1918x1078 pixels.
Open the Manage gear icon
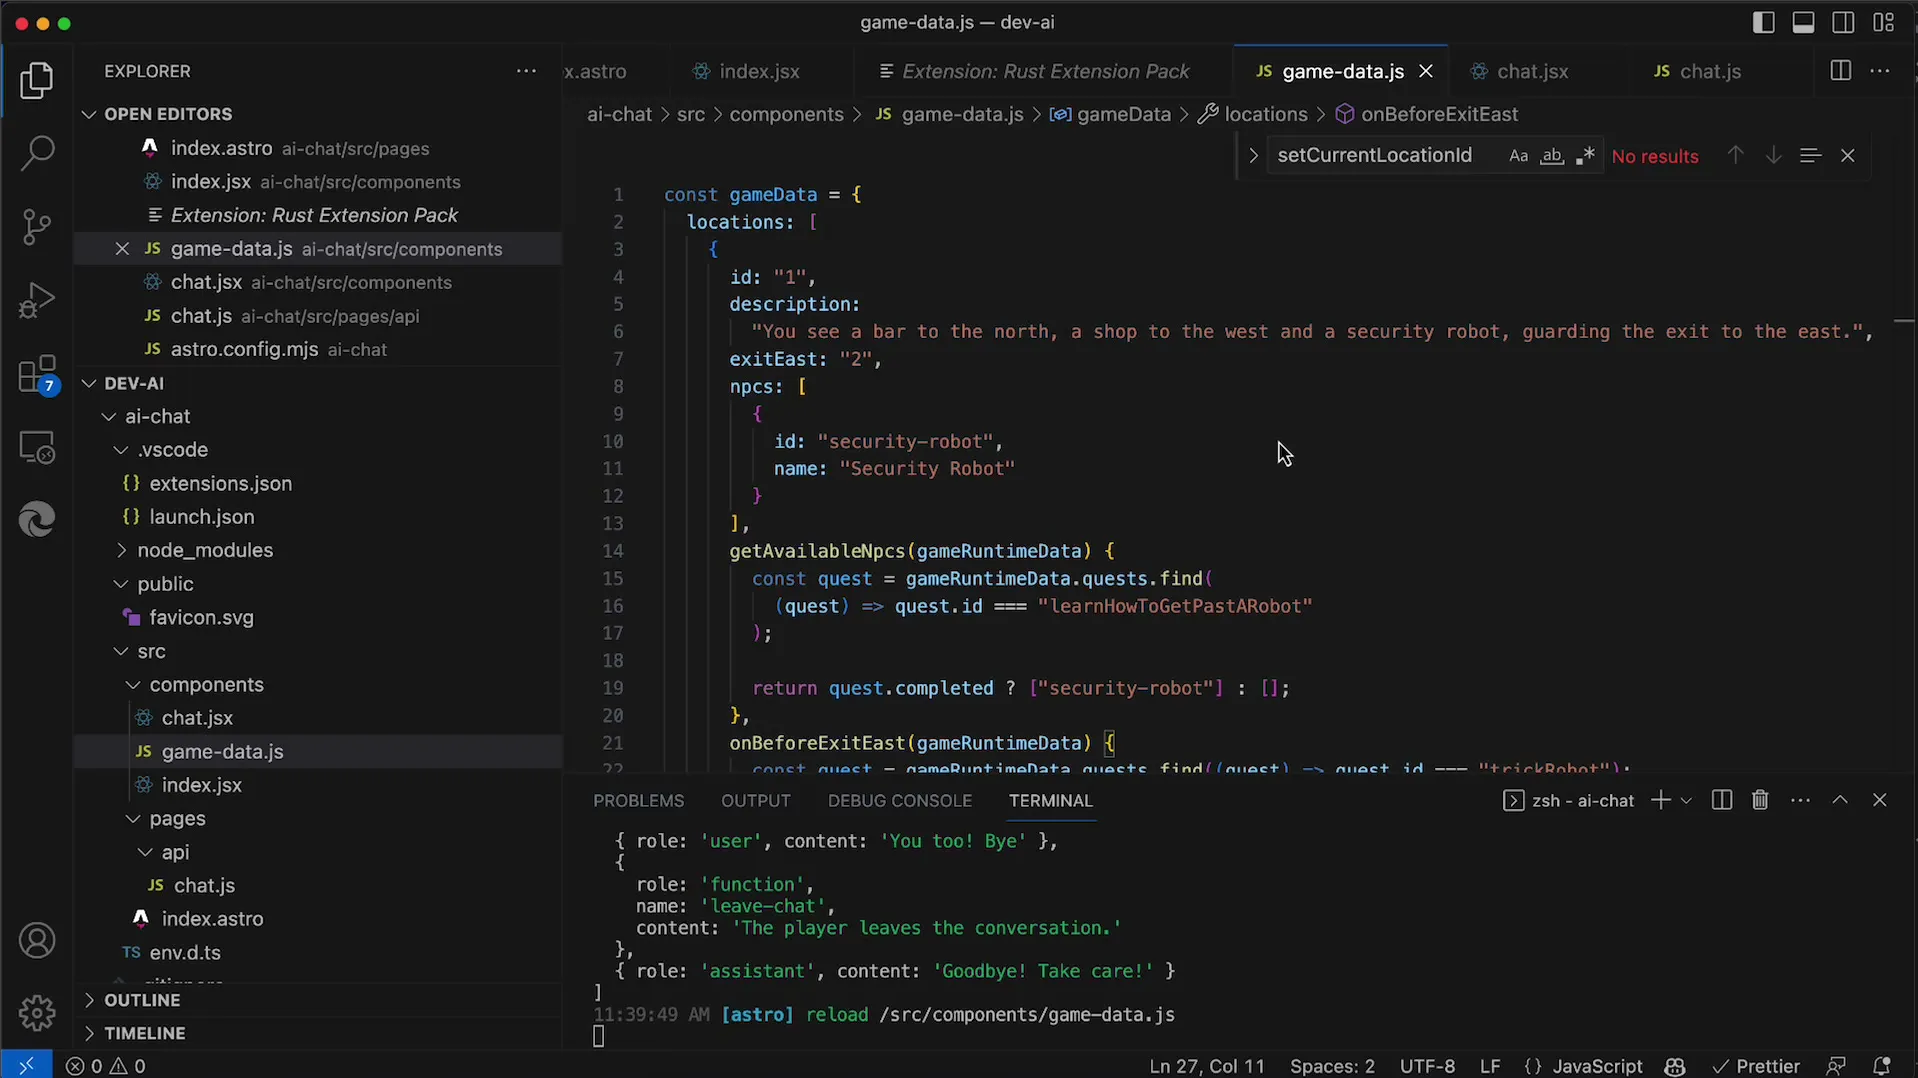[x=37, y=1013]
